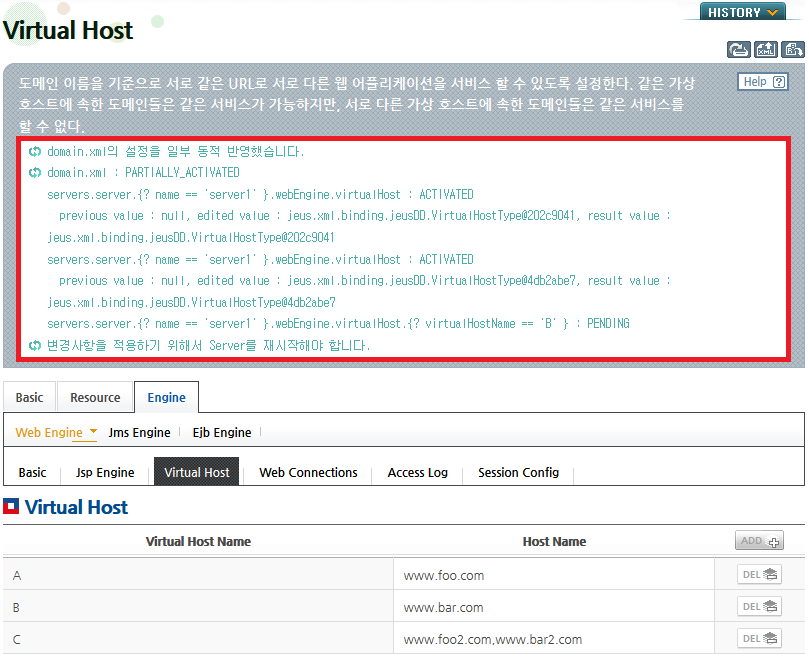Select the Virtual Host sub-tab

click(197, 472)
